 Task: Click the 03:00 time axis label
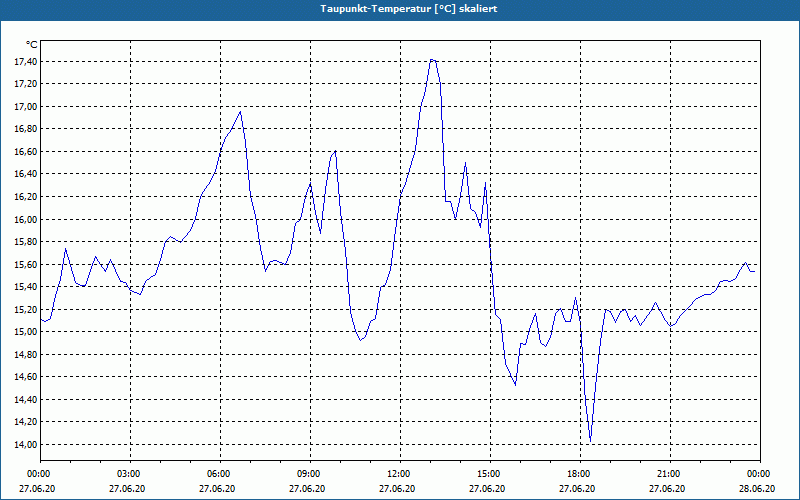click(x=131, y=474)
